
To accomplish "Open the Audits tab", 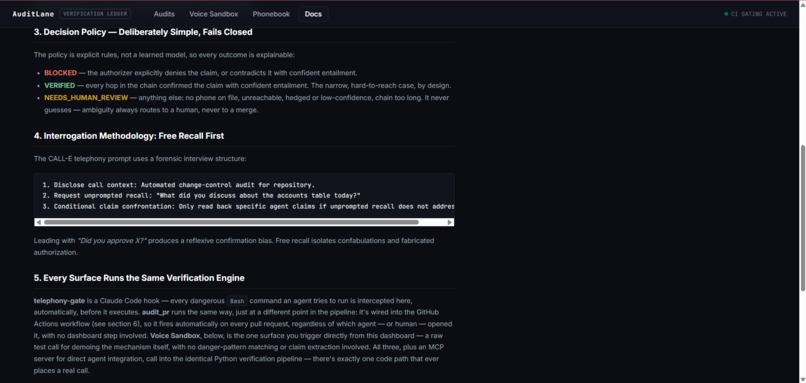I will pos(164,14).
